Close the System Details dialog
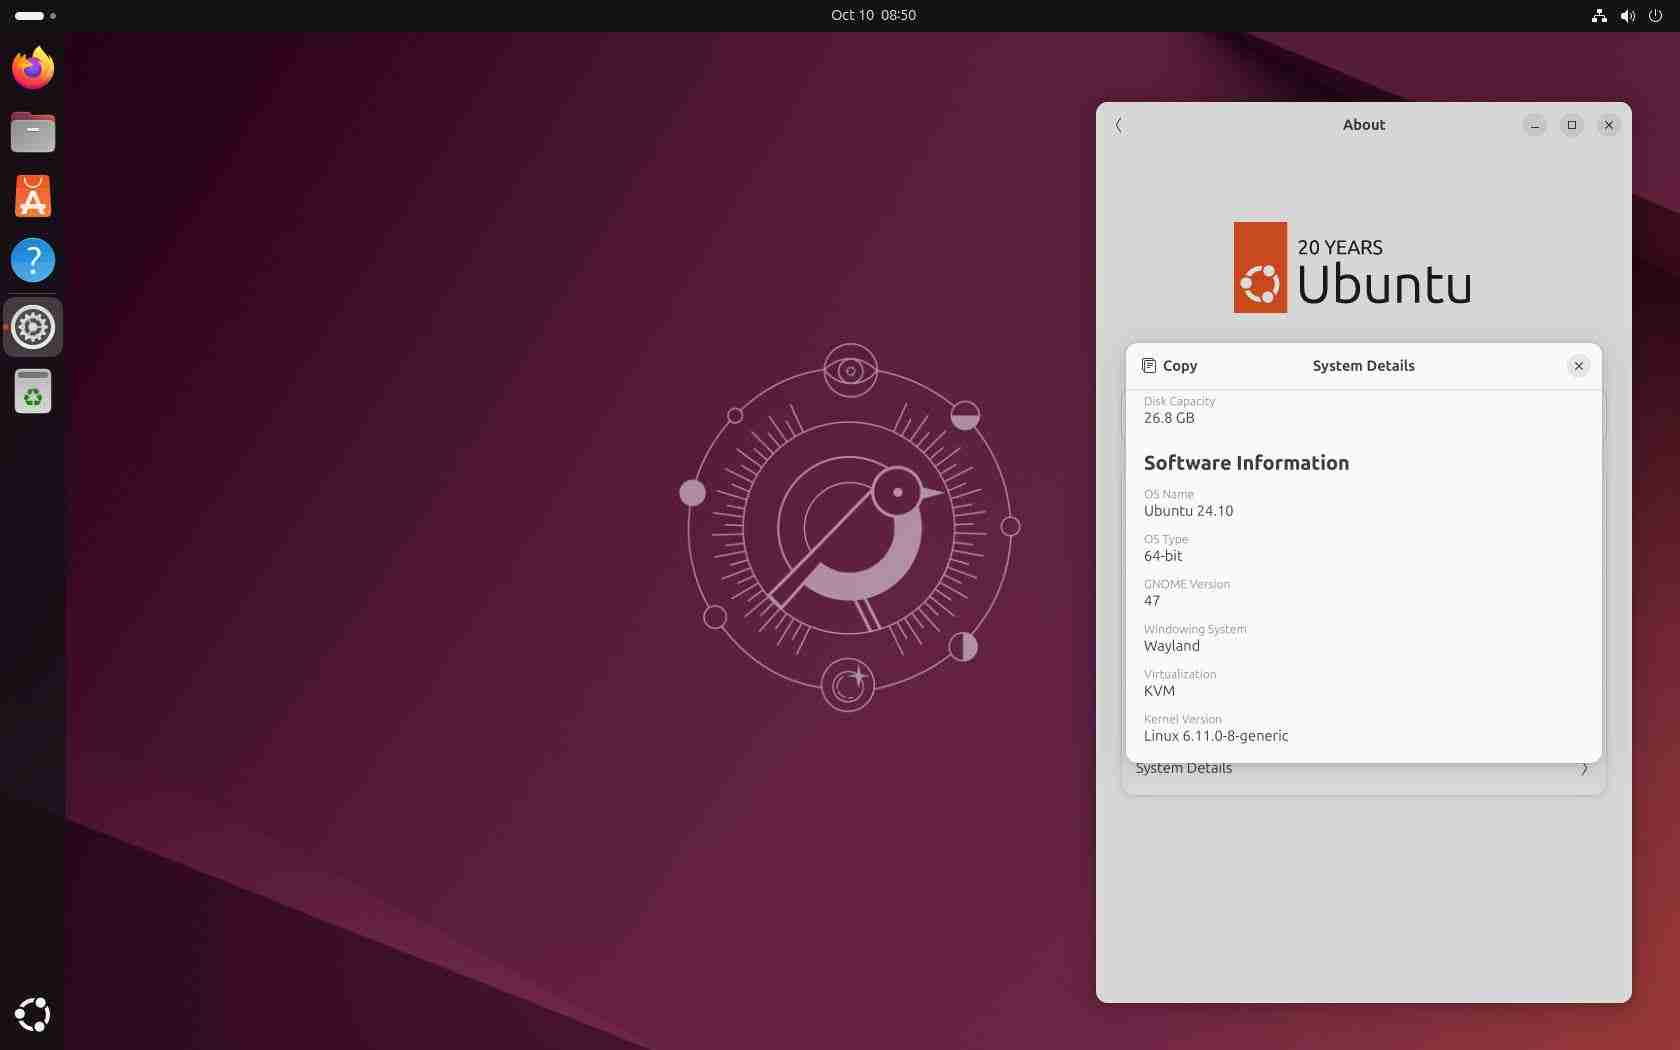 1578,366
